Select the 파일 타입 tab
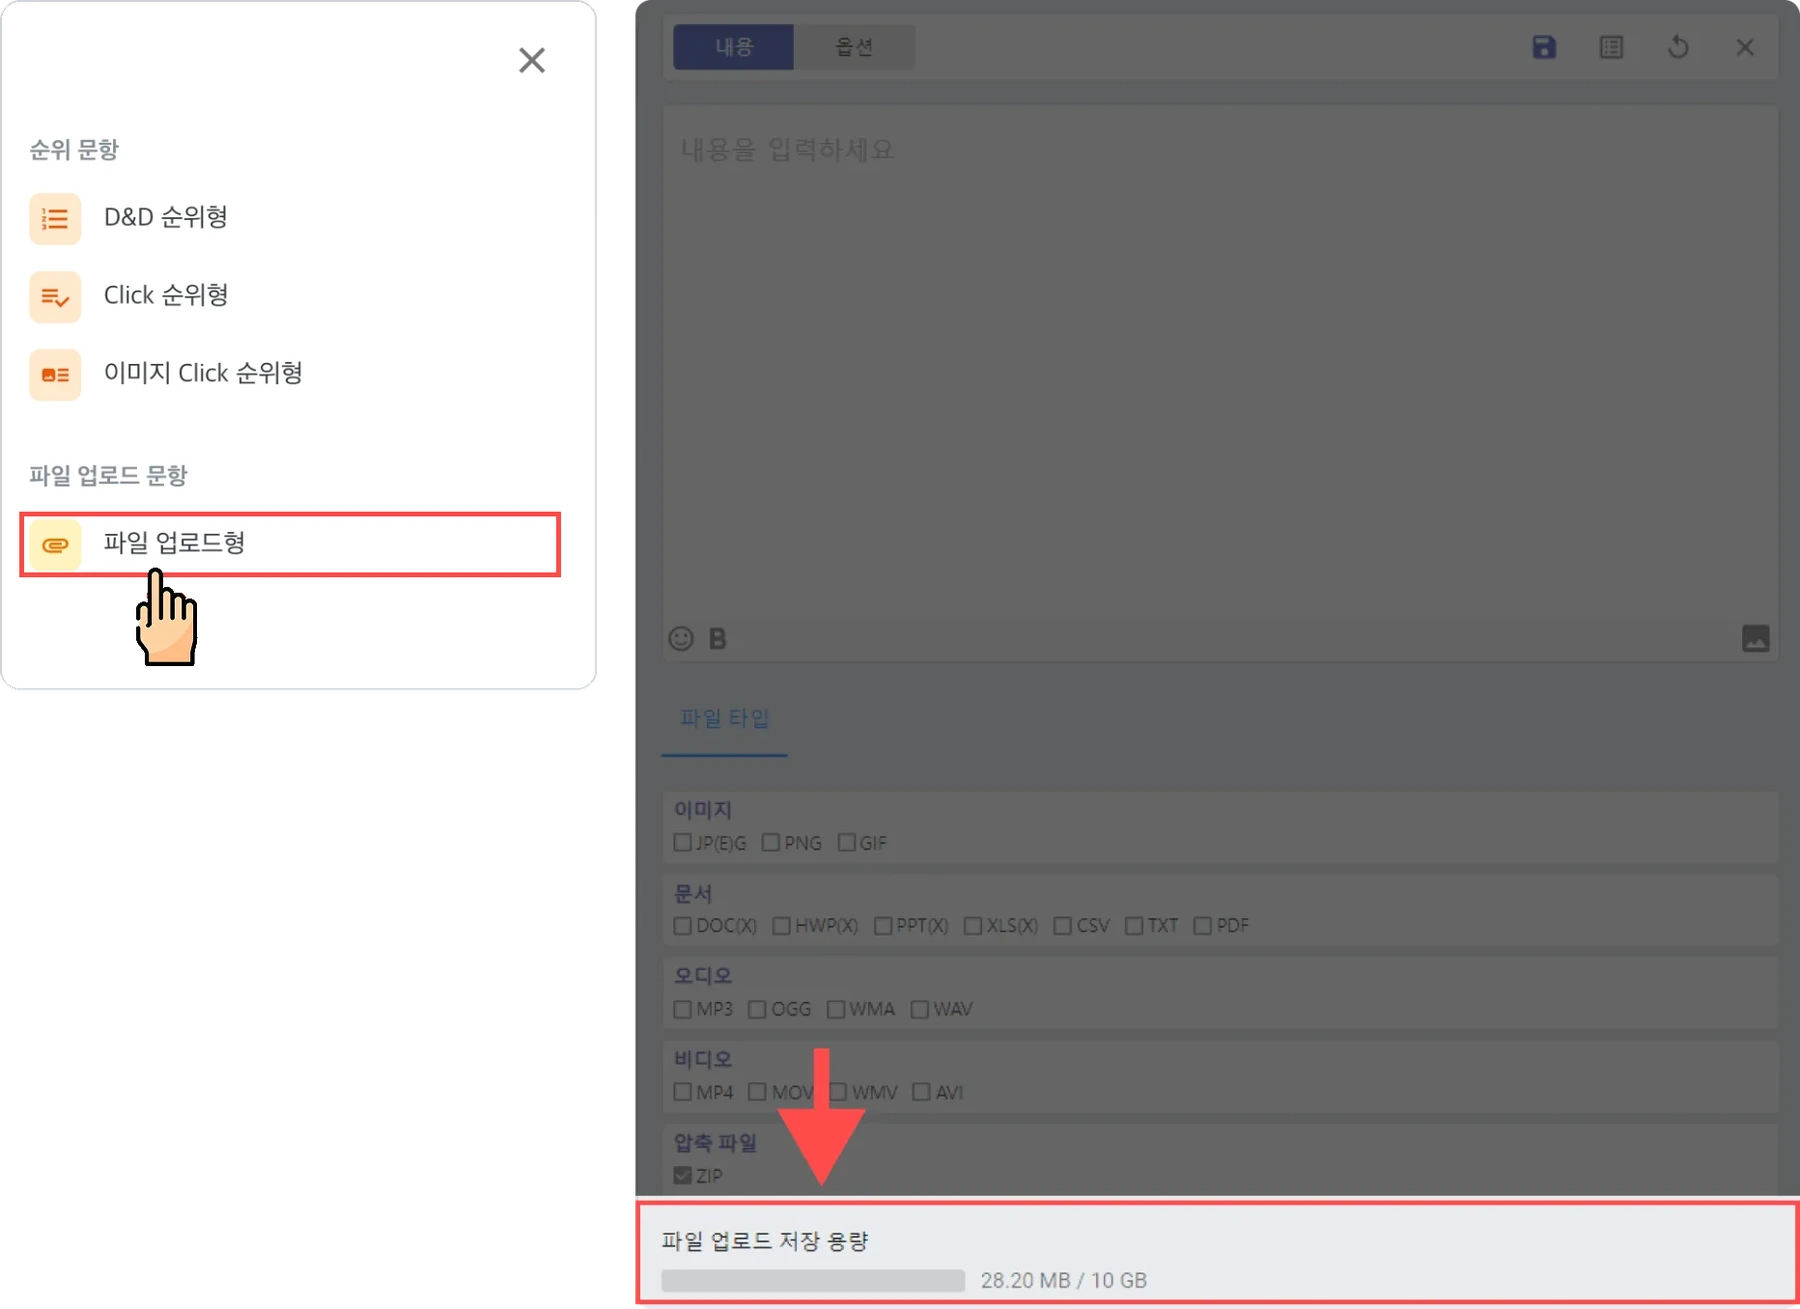This screenshot has height=1309, width=1800. click(724, 719)
